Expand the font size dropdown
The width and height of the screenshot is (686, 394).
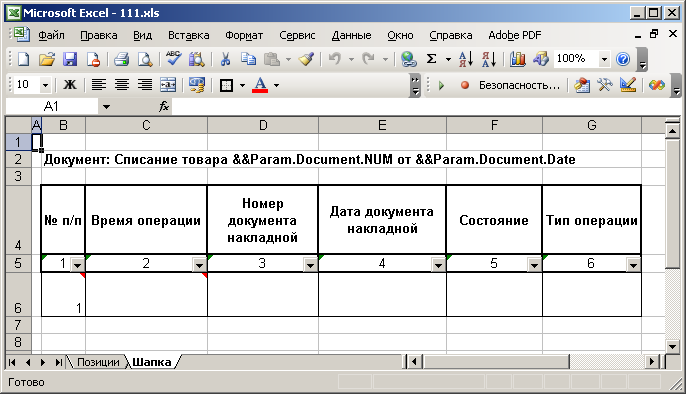click(45, 85)
